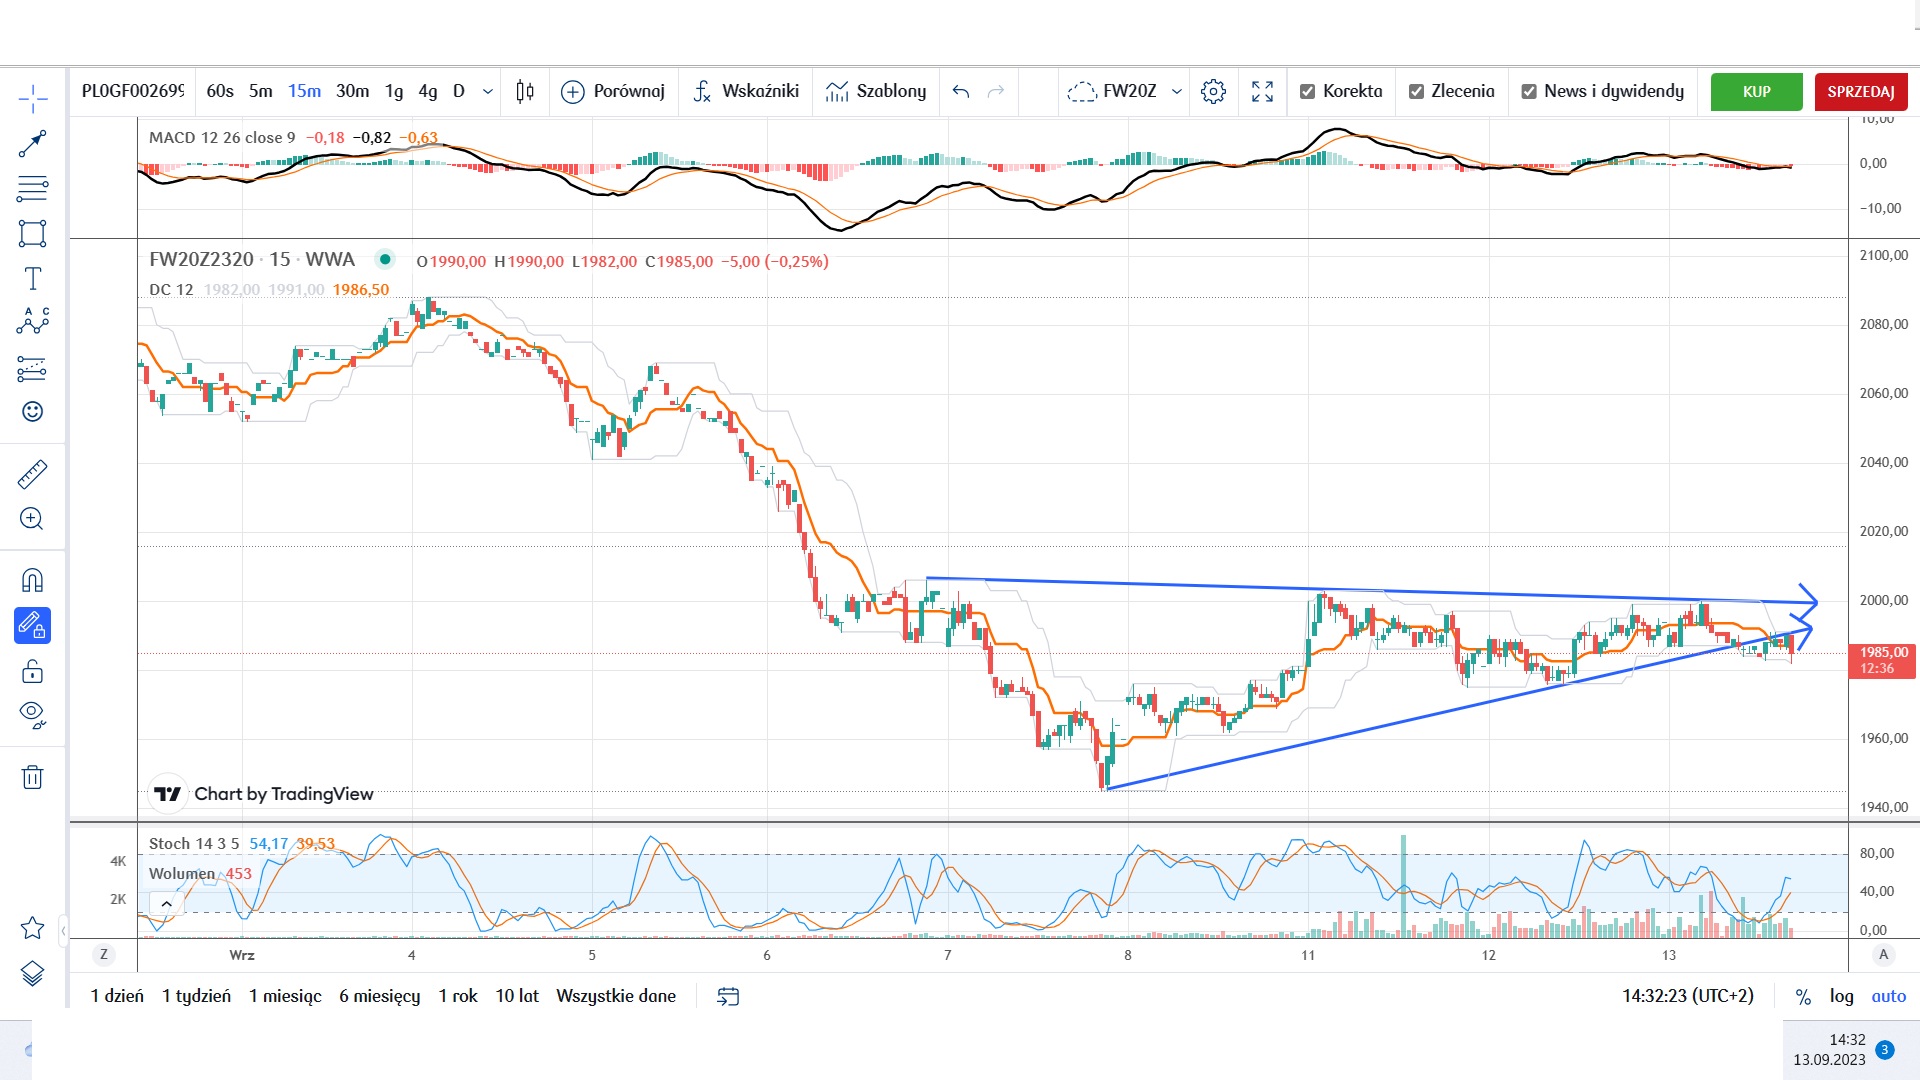Switch to D daily interval
This screenshot has width=1920, height=1080.
click(459, 91)
